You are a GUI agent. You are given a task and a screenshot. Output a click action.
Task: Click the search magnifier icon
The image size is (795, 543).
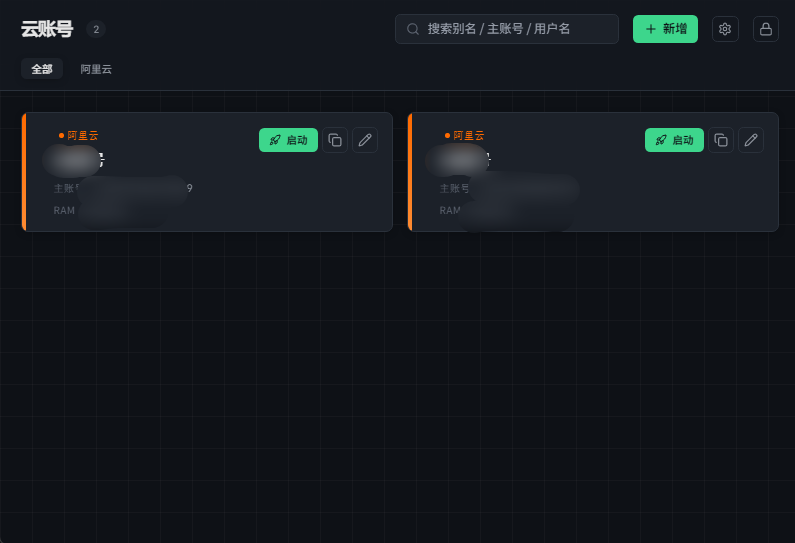[413, 29]
